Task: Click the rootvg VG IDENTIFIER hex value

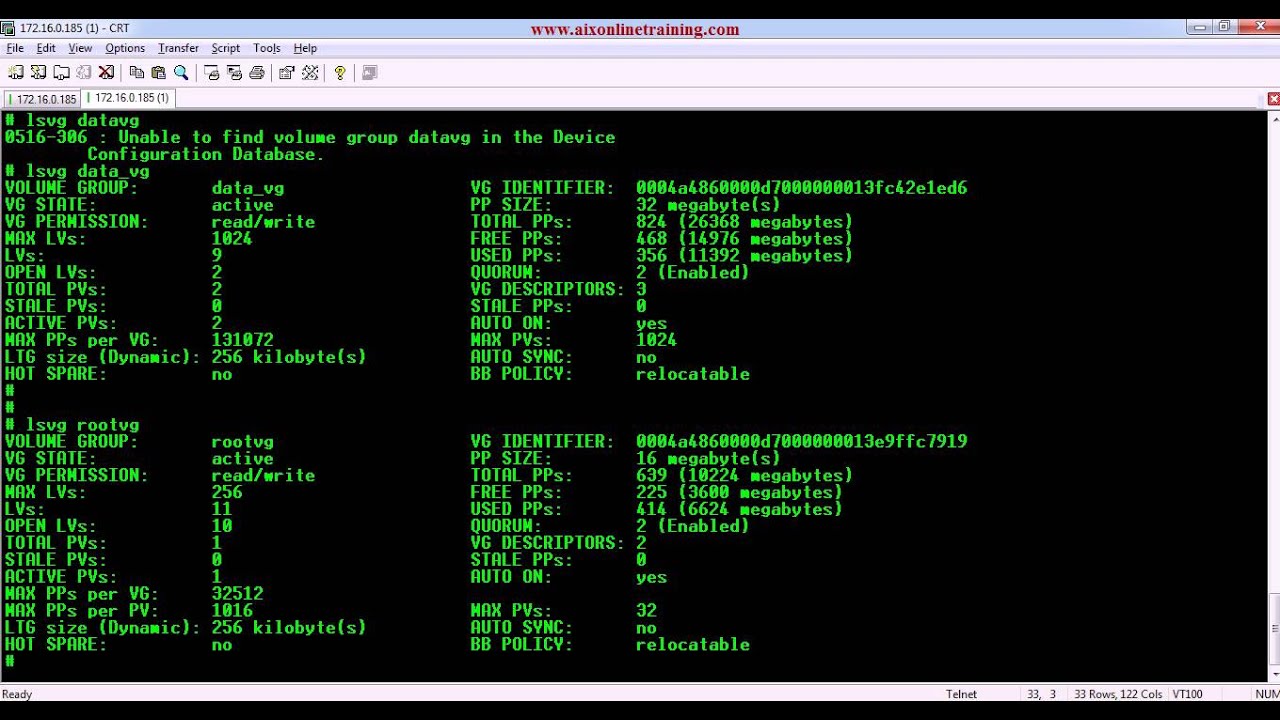Action: pyautogui.click(x=801, y=442)
